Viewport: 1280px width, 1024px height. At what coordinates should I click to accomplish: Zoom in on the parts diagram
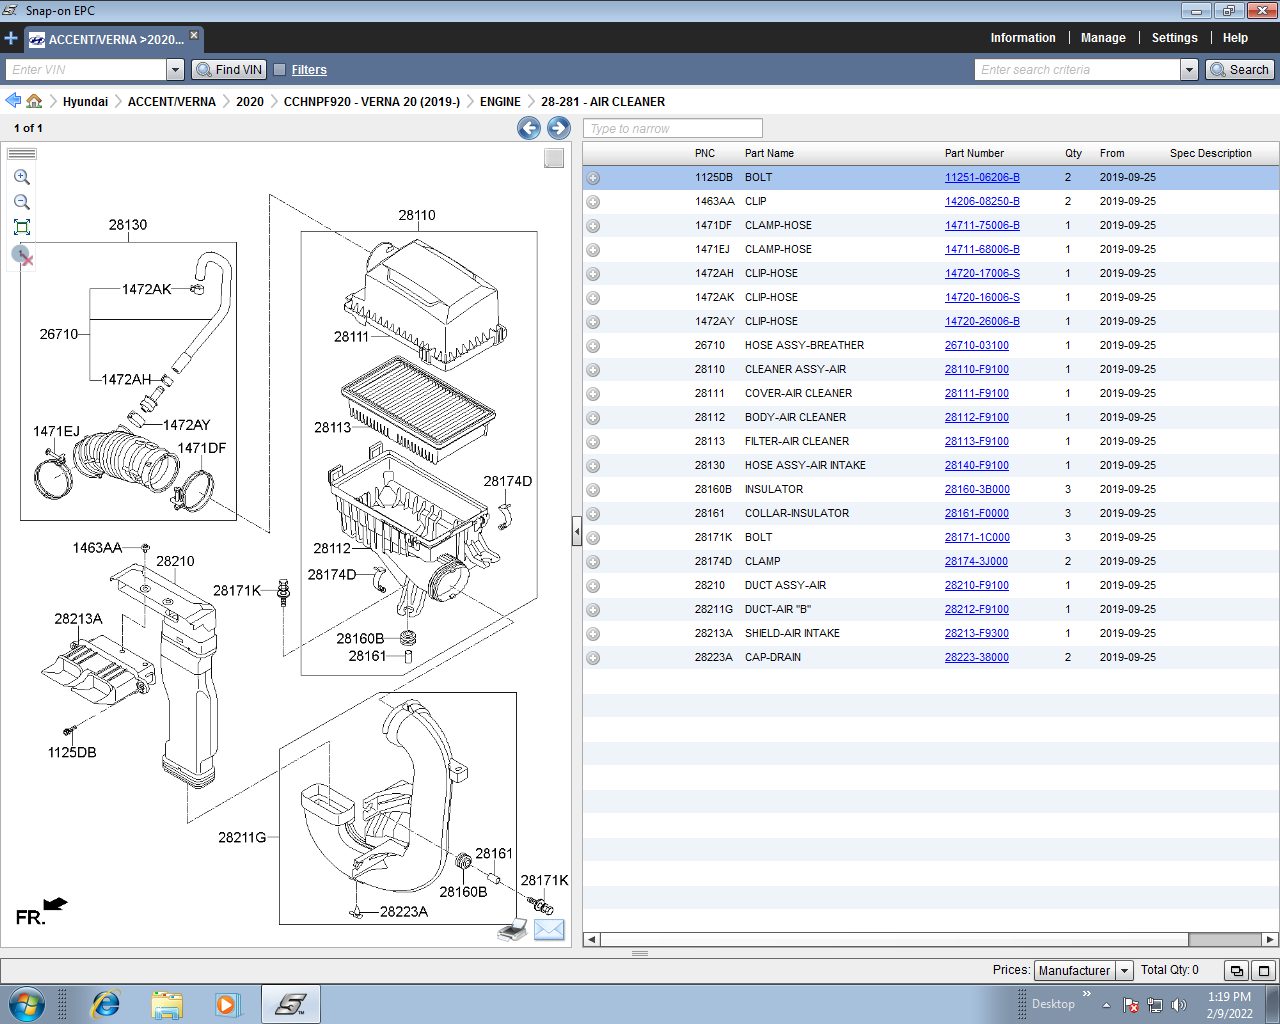pos(22,177)
